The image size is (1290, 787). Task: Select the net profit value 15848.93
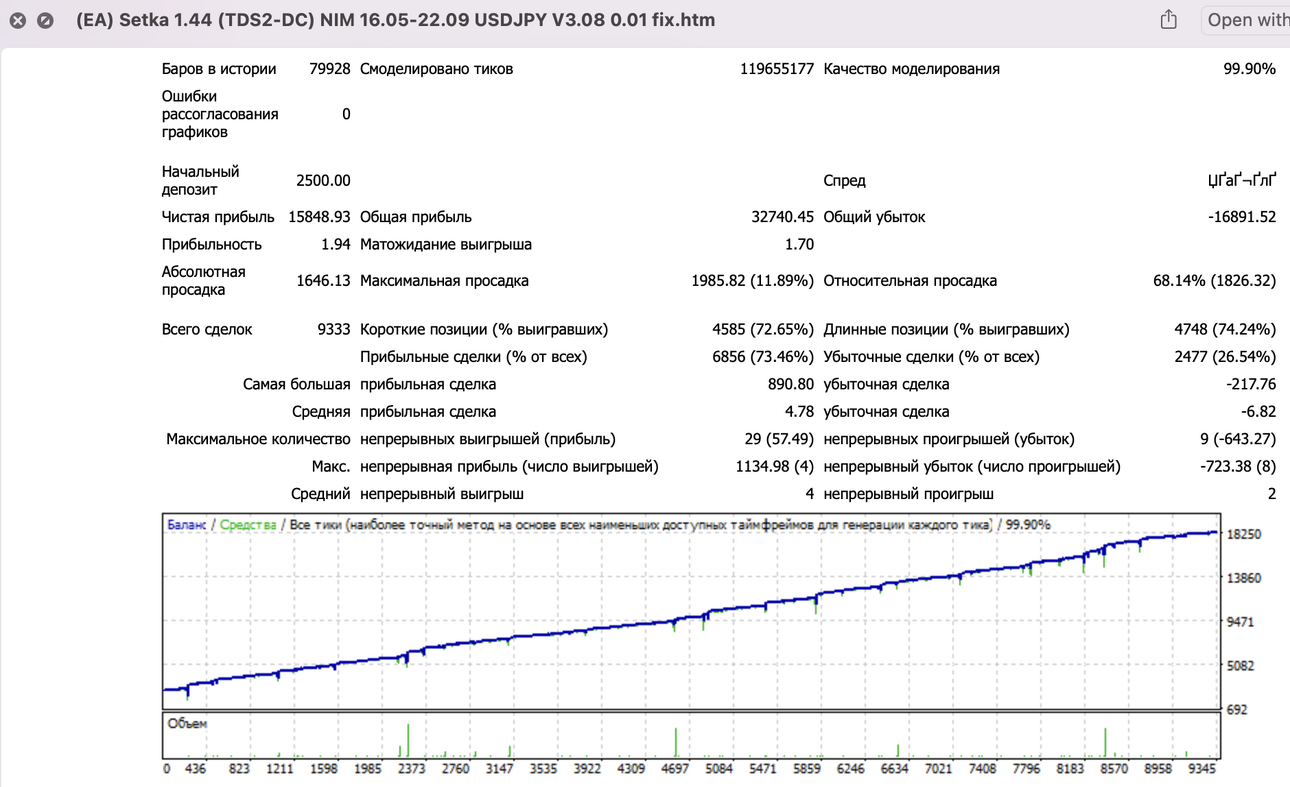tap(320, 217)
